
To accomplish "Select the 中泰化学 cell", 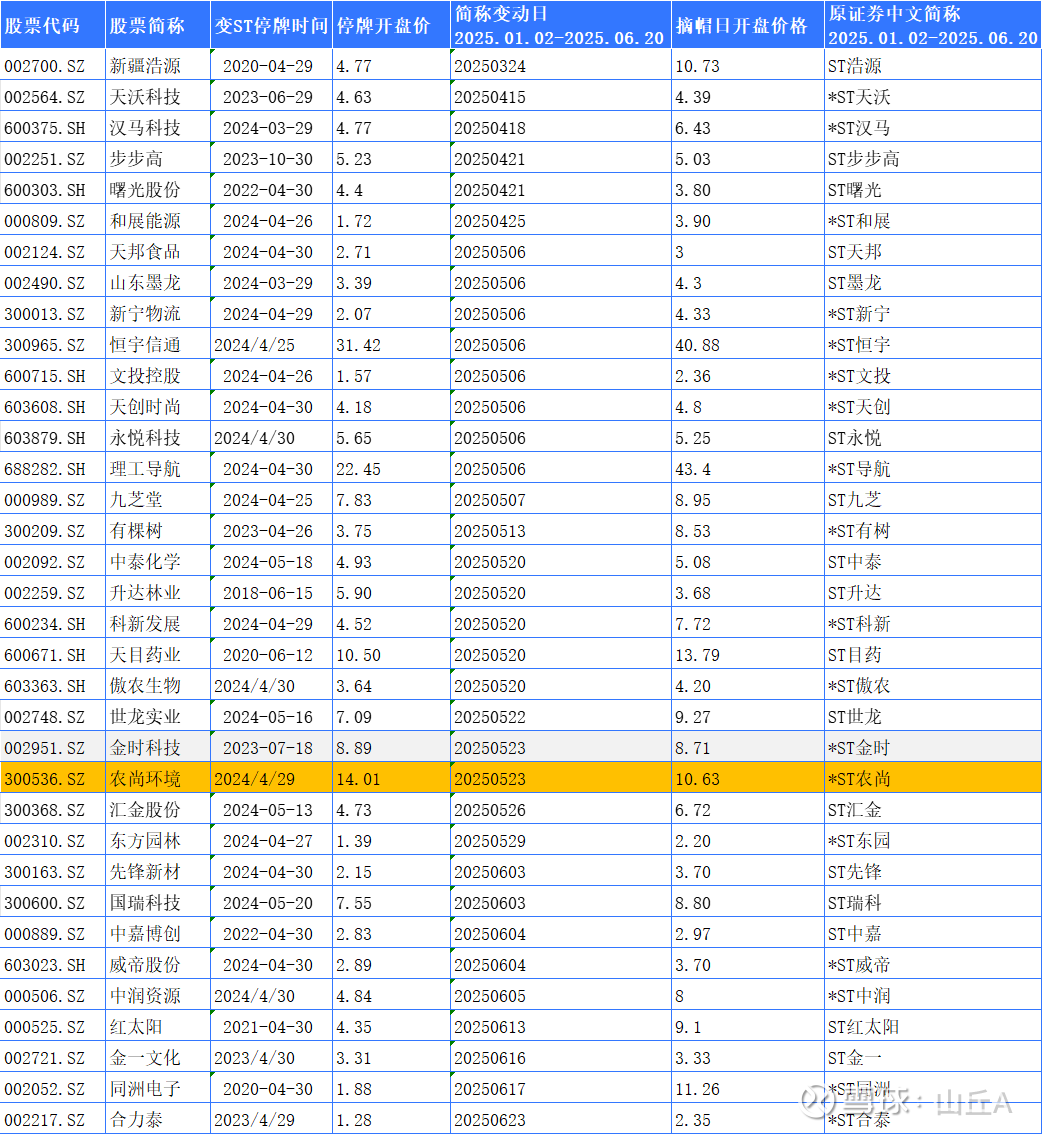I will (x=158, y=562).
